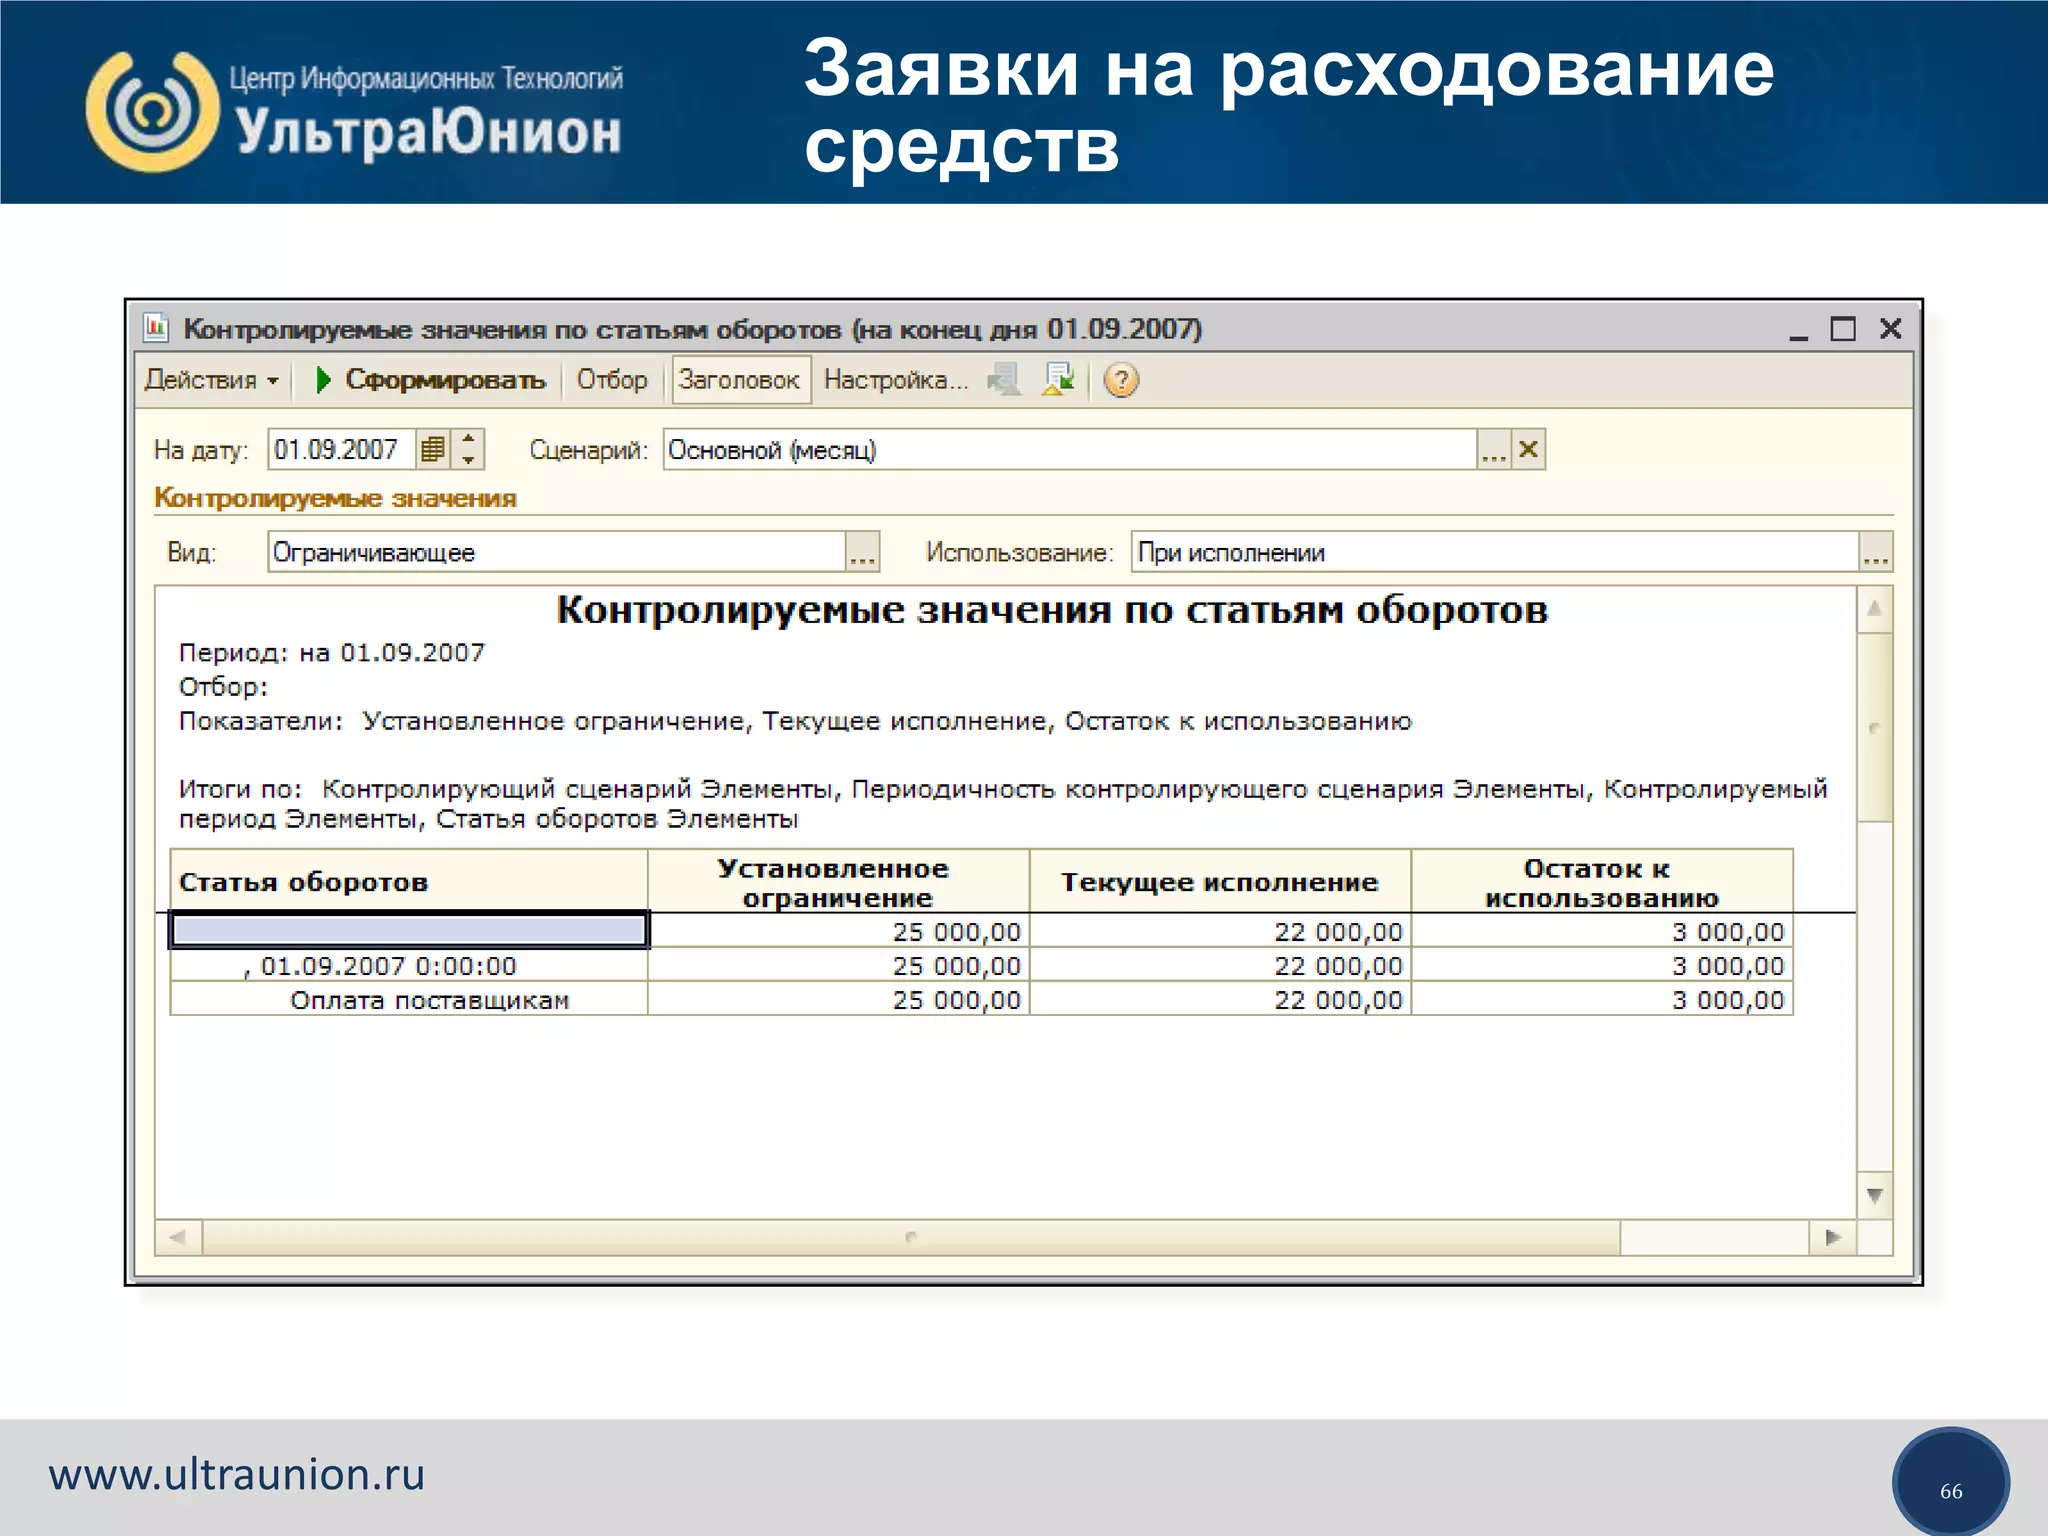
Task: Click the Отбор toolbar button
Action: [612, 380]
